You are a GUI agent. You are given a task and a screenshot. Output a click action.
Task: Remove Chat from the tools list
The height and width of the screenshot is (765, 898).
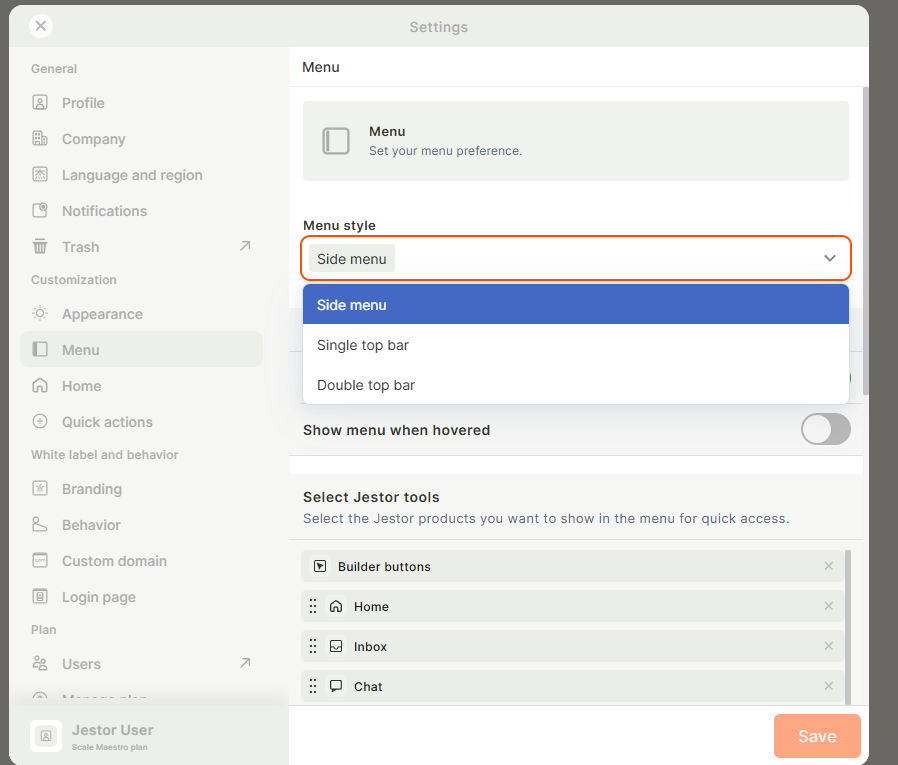click(x=829, y=686)
